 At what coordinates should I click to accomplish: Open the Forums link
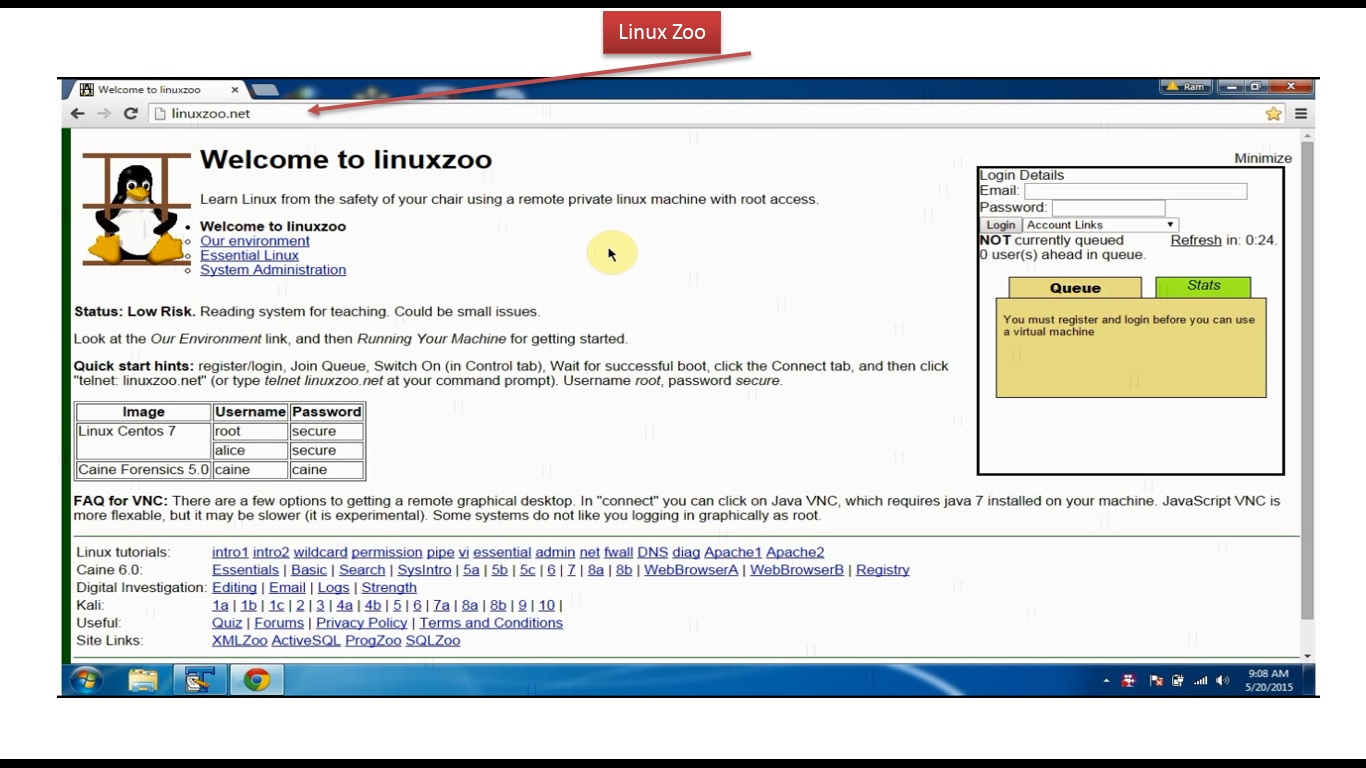click(279, 623)
